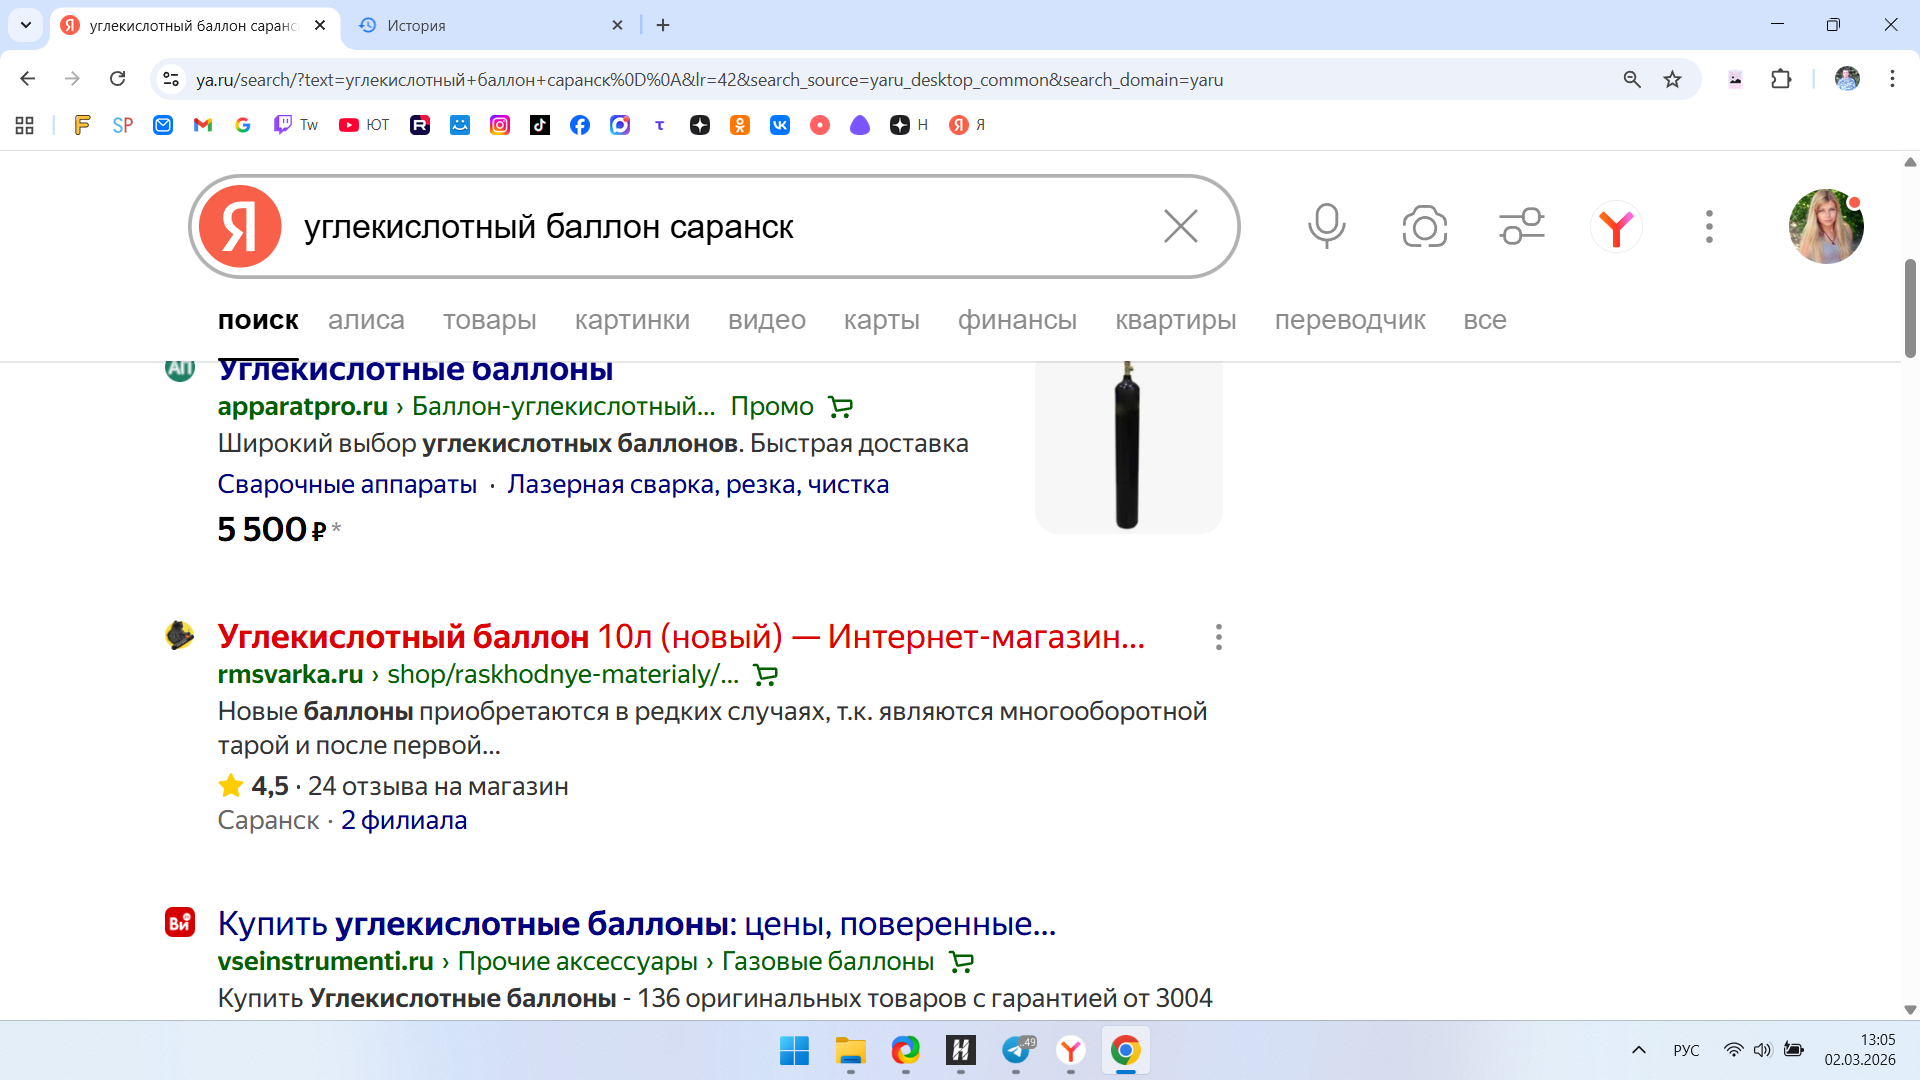This screenshot has height=1080, width=1920.
Task: Open three-dot menu for rmsvarka result
Action: click(x=1218, y=637)
